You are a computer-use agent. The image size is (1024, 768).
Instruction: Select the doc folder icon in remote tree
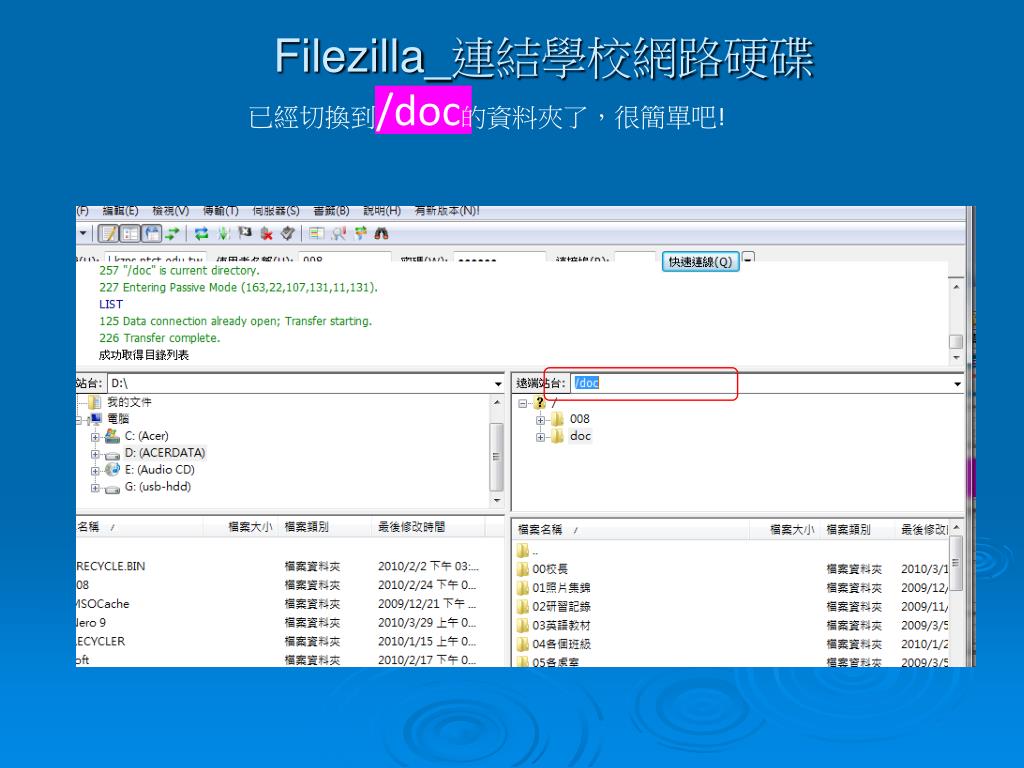coord(557,436)
